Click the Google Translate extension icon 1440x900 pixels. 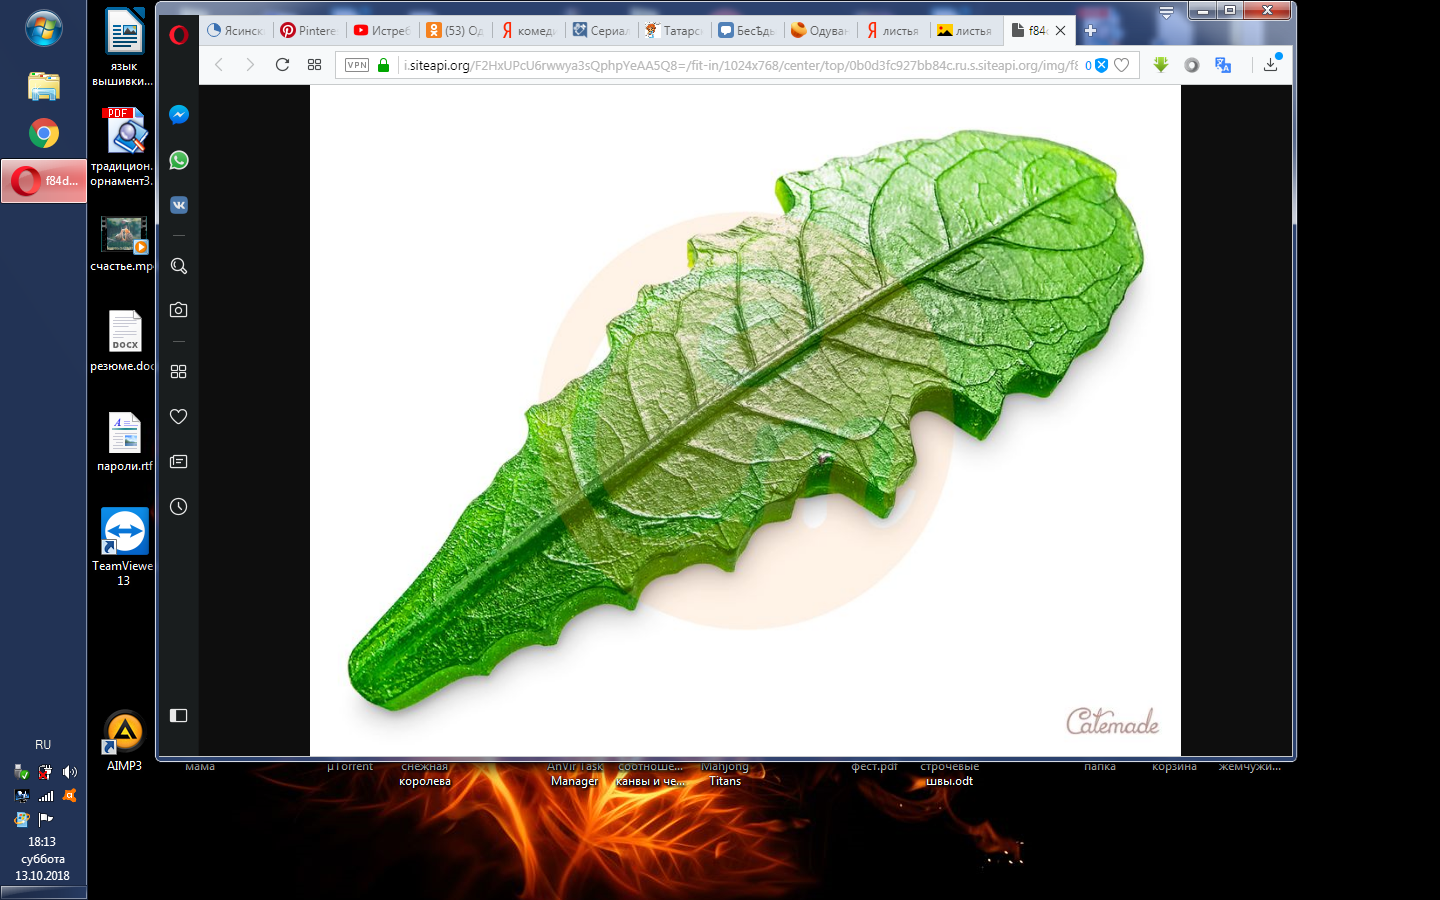coord(1223,65)
